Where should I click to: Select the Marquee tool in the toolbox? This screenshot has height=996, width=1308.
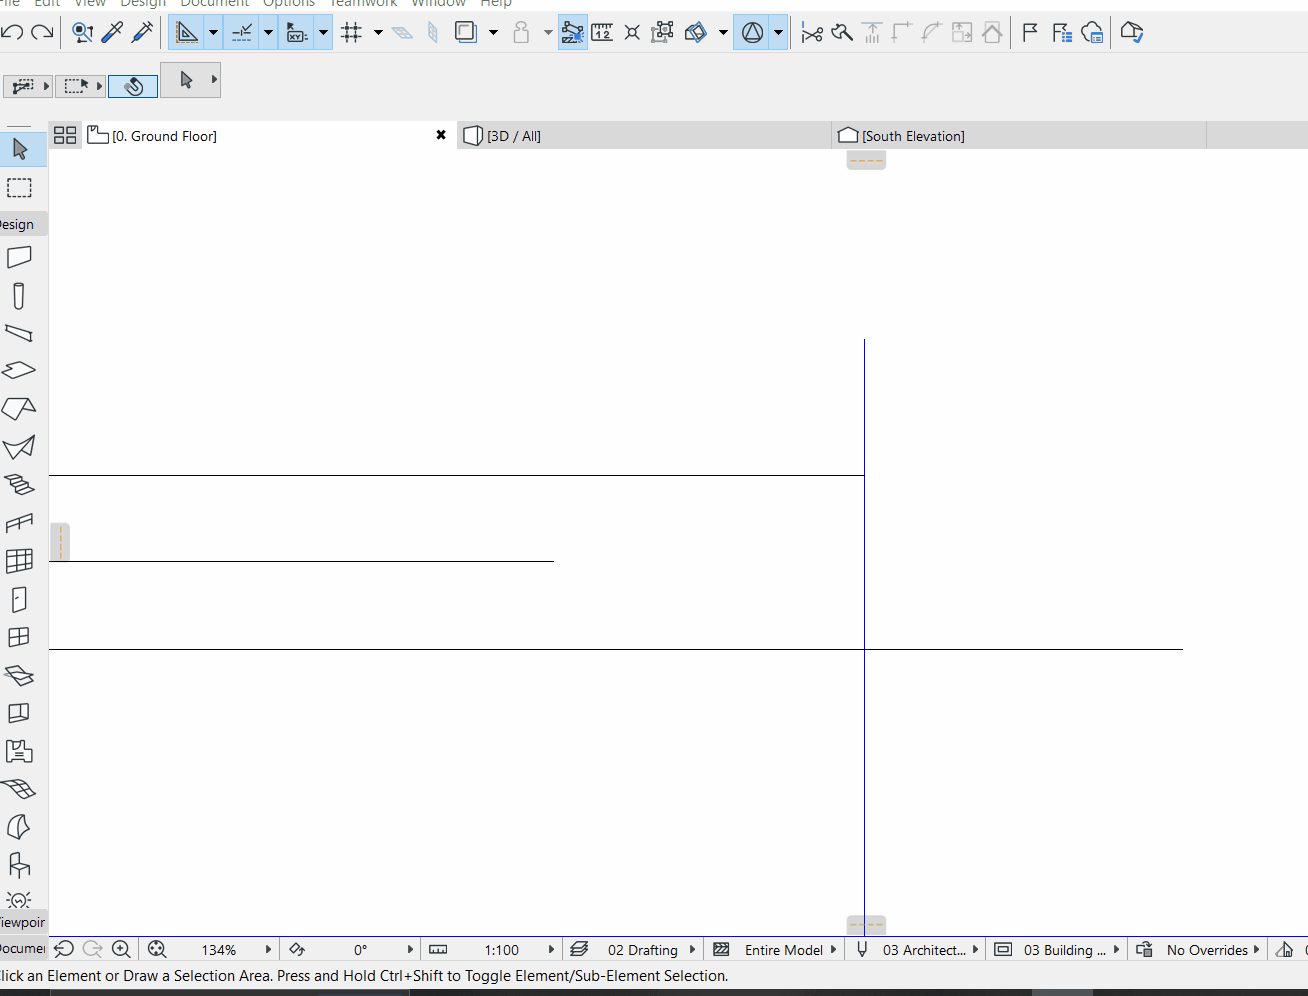(x=20, y=188)
